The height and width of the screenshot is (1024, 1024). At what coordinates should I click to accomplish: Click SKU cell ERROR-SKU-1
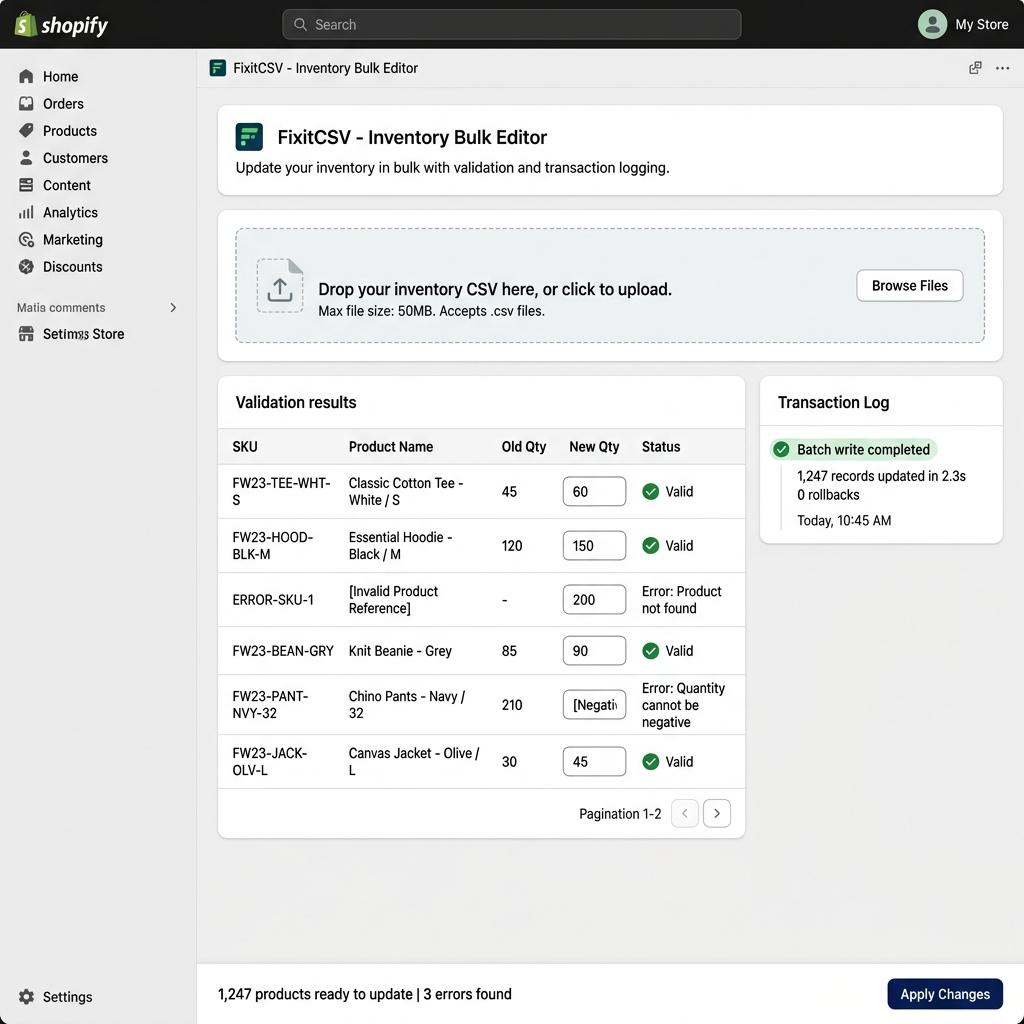[273, 600]
